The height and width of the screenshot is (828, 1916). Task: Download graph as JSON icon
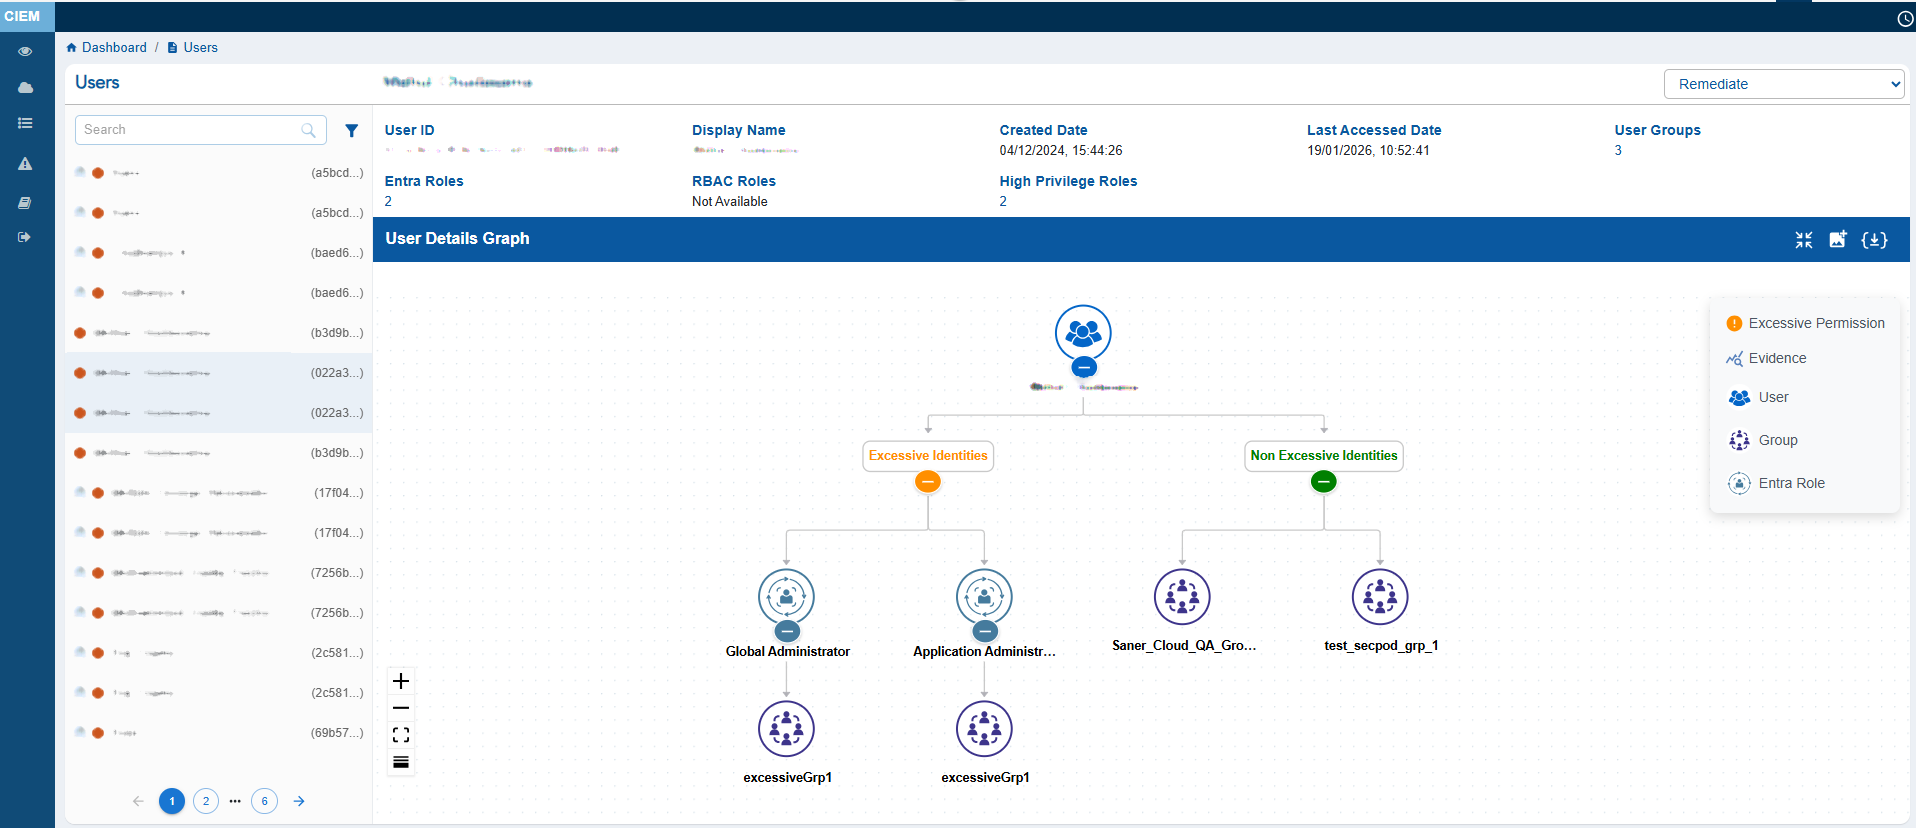click(1874, 240)
